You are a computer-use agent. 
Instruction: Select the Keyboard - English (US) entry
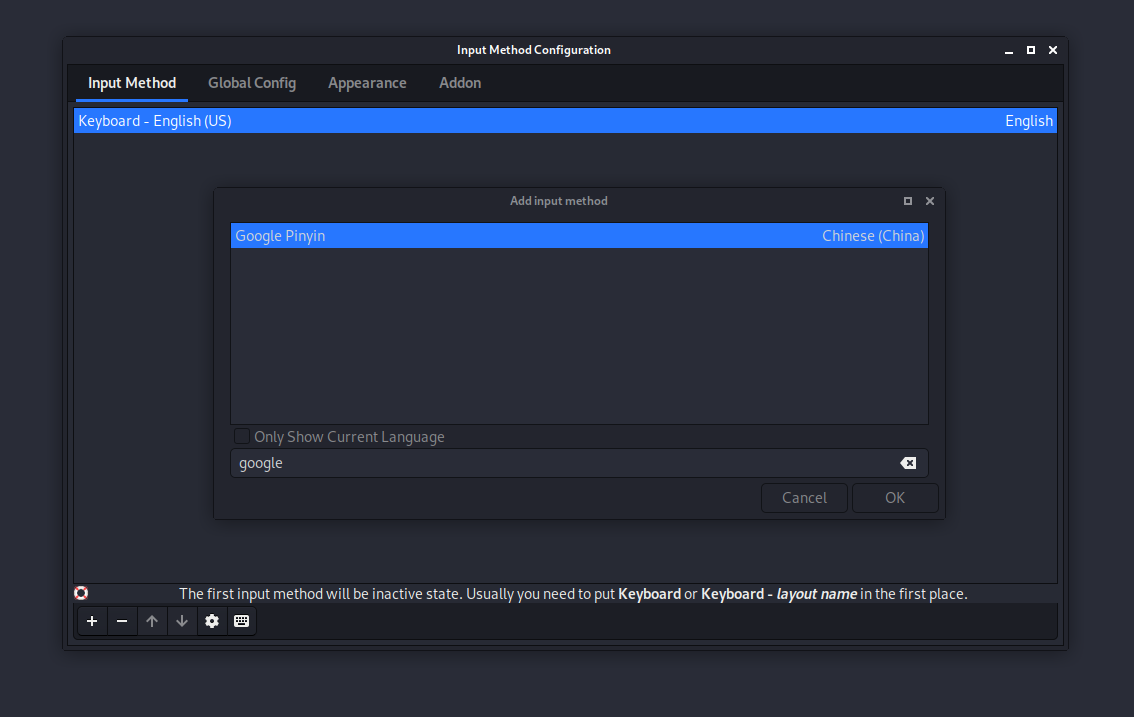(565, 121)
